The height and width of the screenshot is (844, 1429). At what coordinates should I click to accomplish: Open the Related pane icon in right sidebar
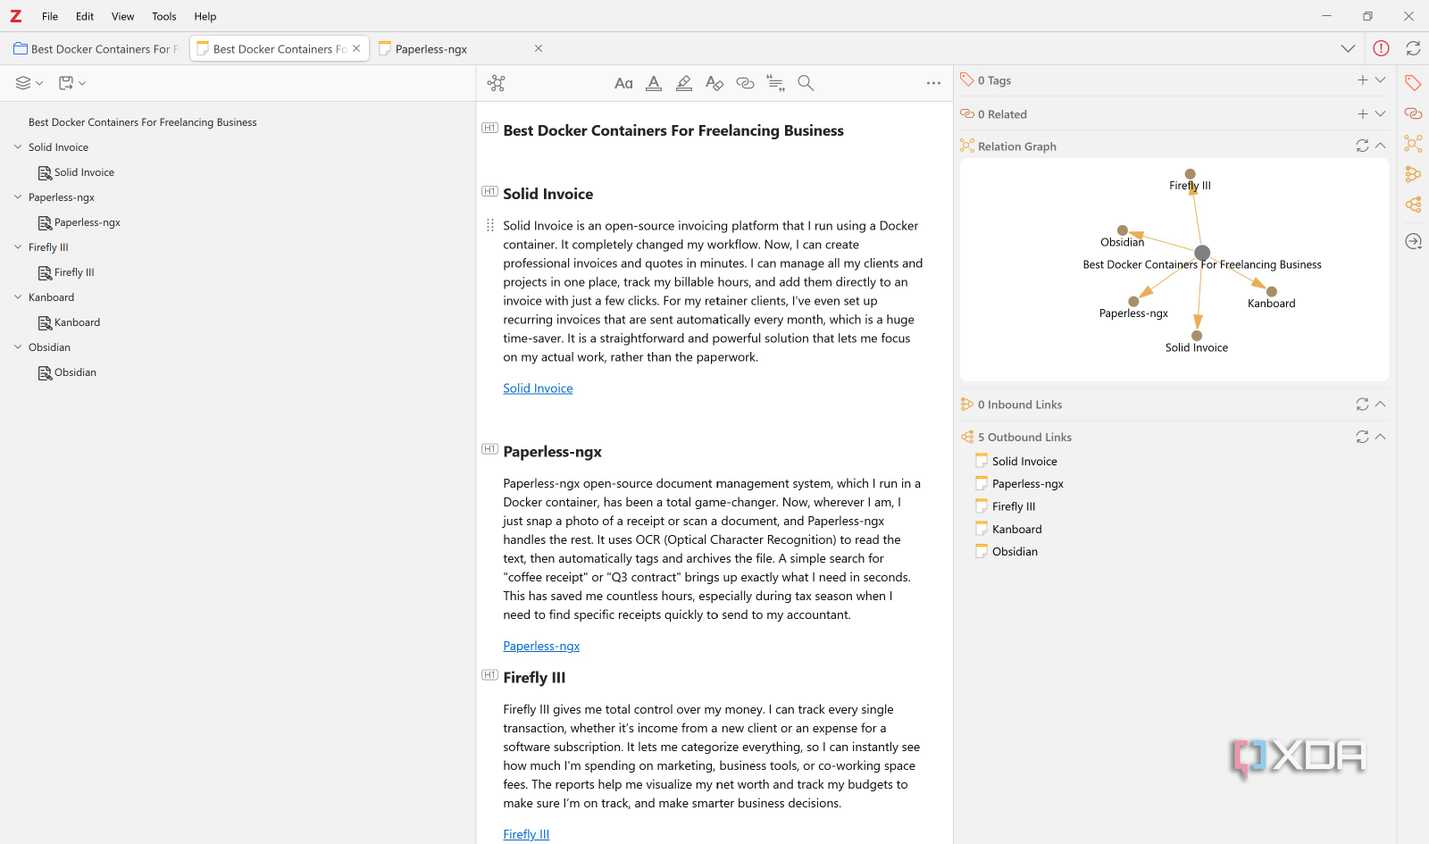coord(1413,113)
